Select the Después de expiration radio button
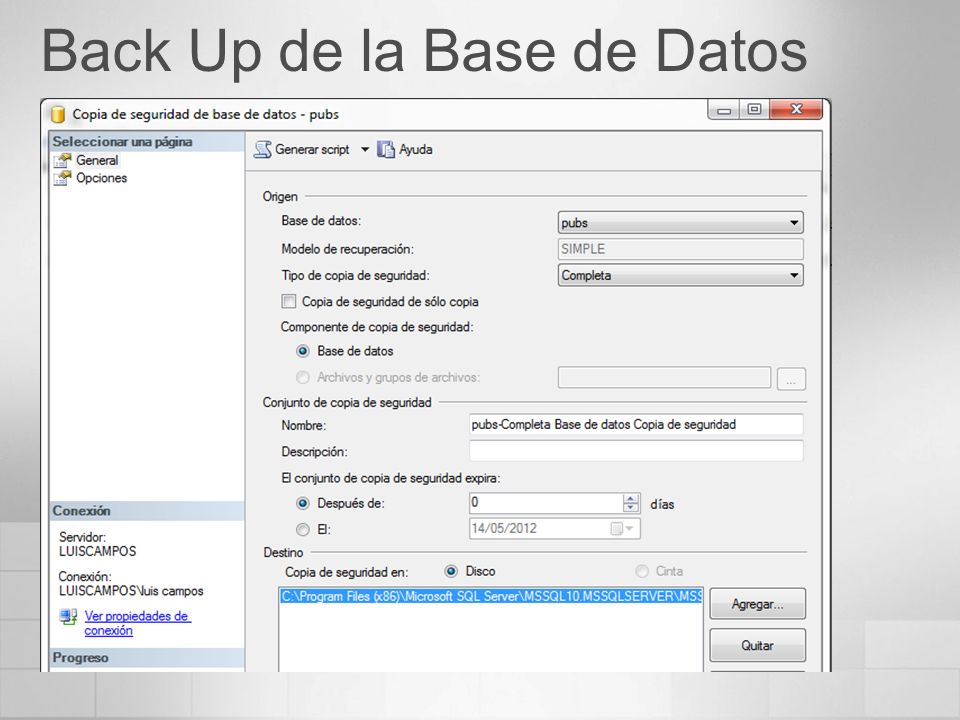Viewport: 960px width, 720px height. pos(302,503)
